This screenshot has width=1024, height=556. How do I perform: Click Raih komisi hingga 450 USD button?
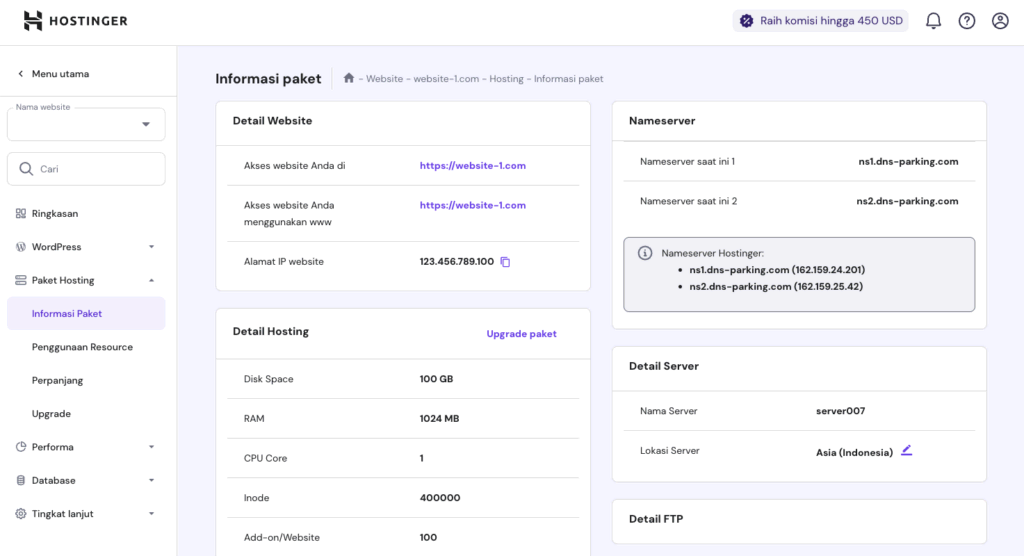(820, 21)
